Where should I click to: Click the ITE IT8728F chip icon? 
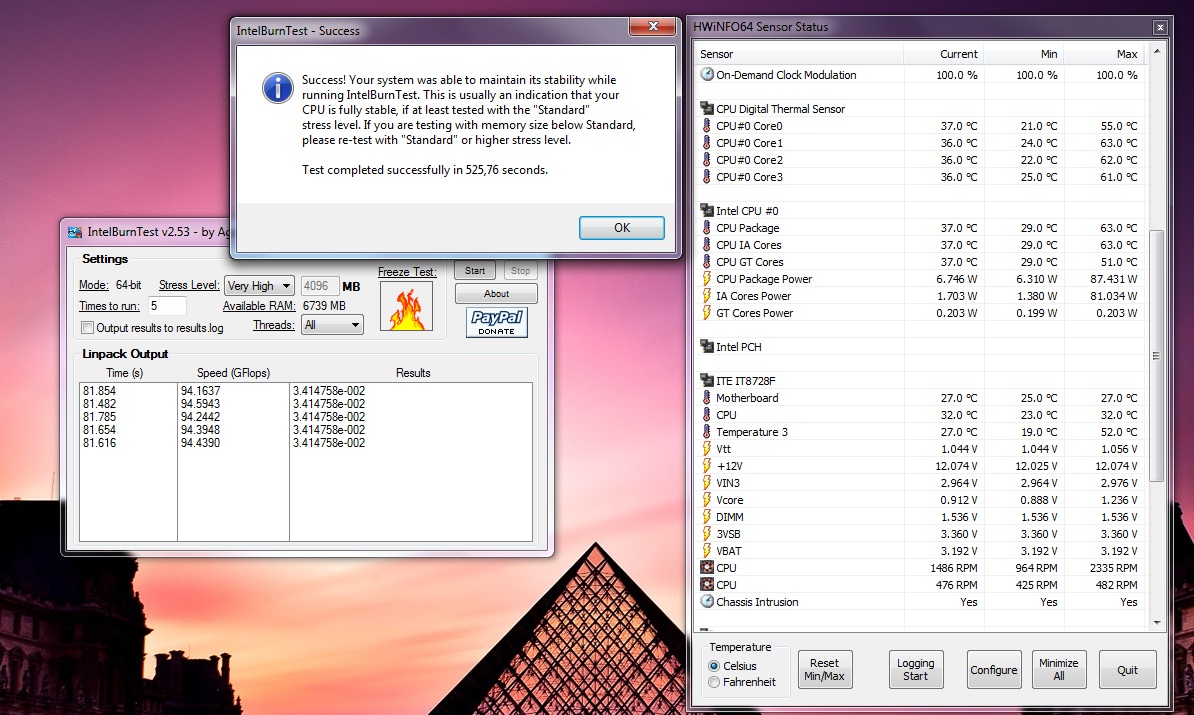point(707,381)
